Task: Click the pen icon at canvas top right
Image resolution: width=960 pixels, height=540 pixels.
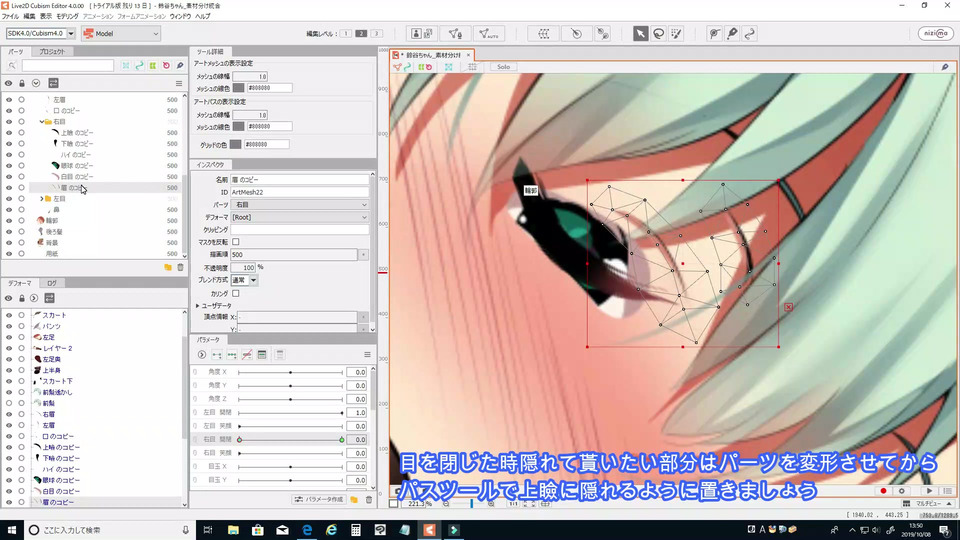Action: [945, 67]
